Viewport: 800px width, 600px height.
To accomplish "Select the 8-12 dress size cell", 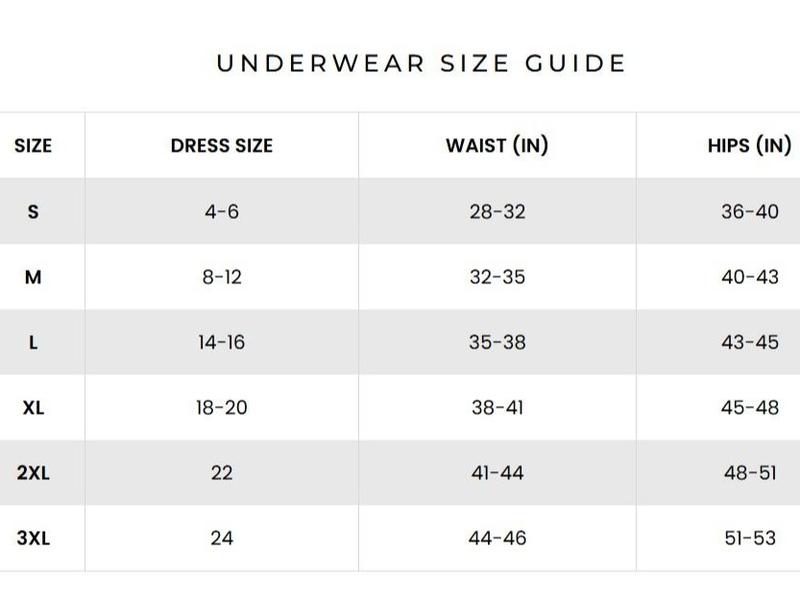I will [x=222, y=277].
